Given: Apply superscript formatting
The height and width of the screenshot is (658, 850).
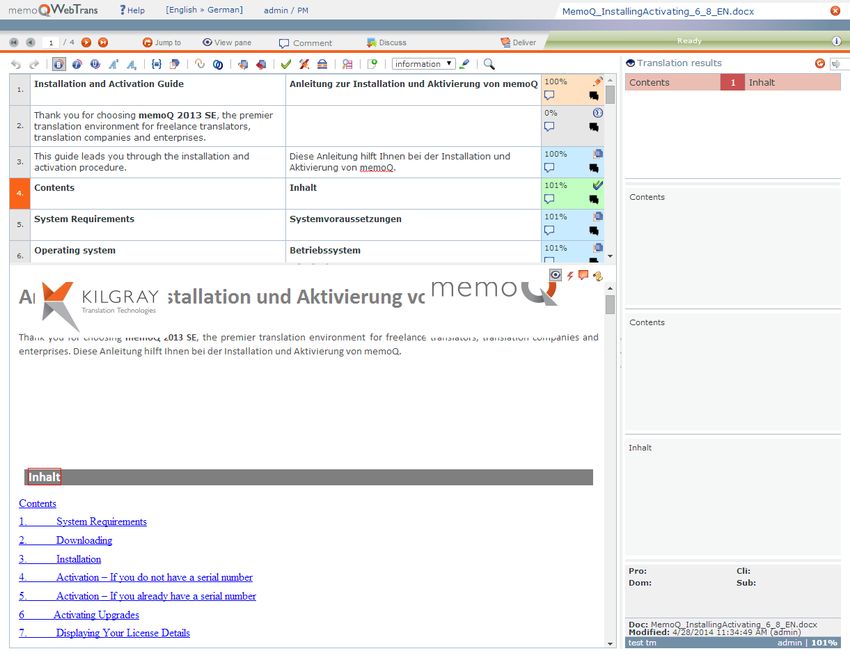Looking at the screenshot, I should [x=114, y=64].
